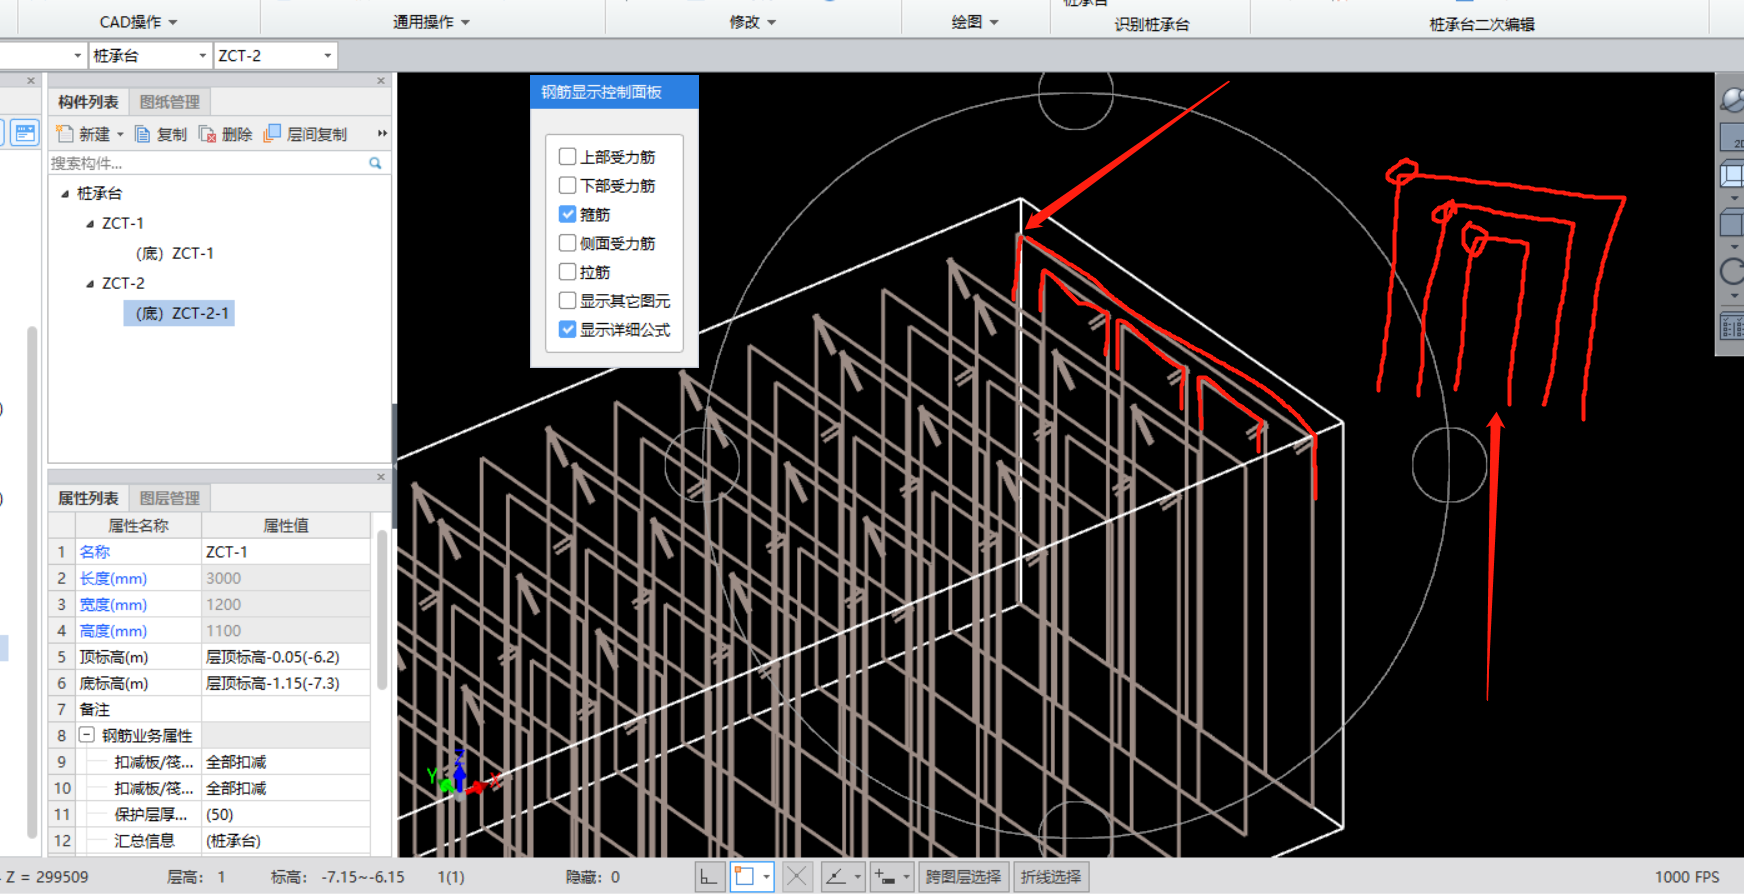This screenshot has width=1744, height=894.
Task: Enable 侧面受力筋 checkbox
Action: point(567,243)
